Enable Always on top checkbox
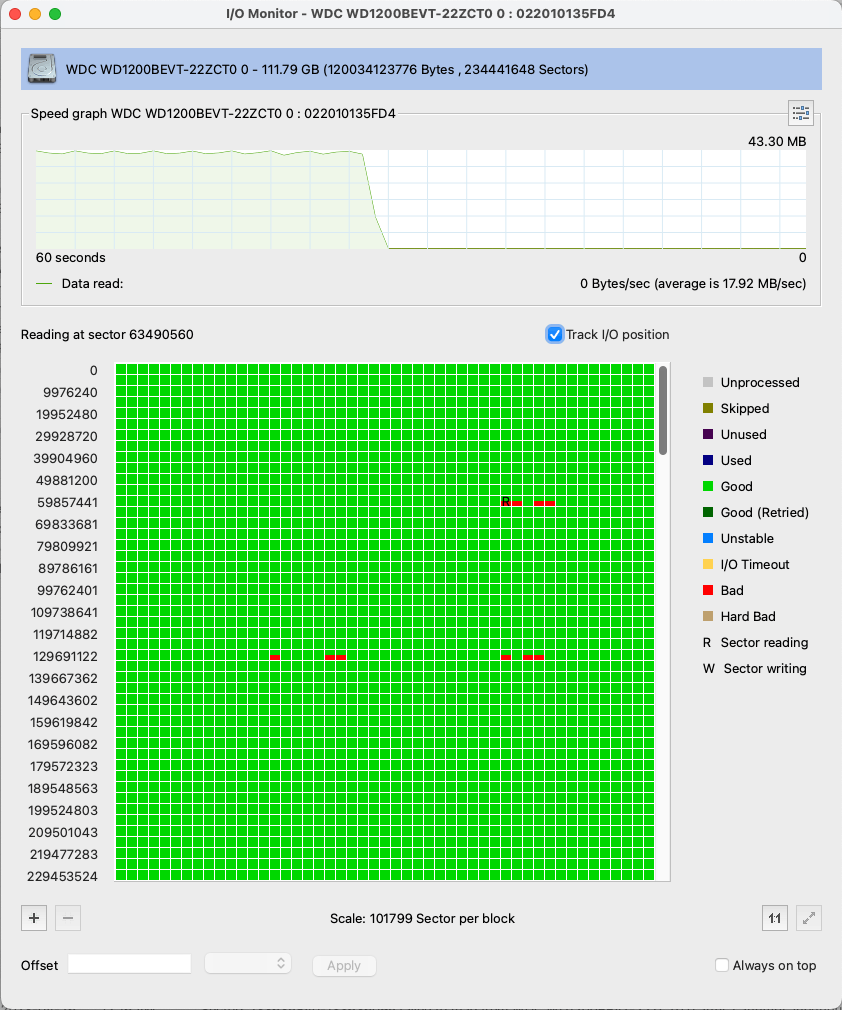Screen dimensions: 842x1010 pos(722,965)
